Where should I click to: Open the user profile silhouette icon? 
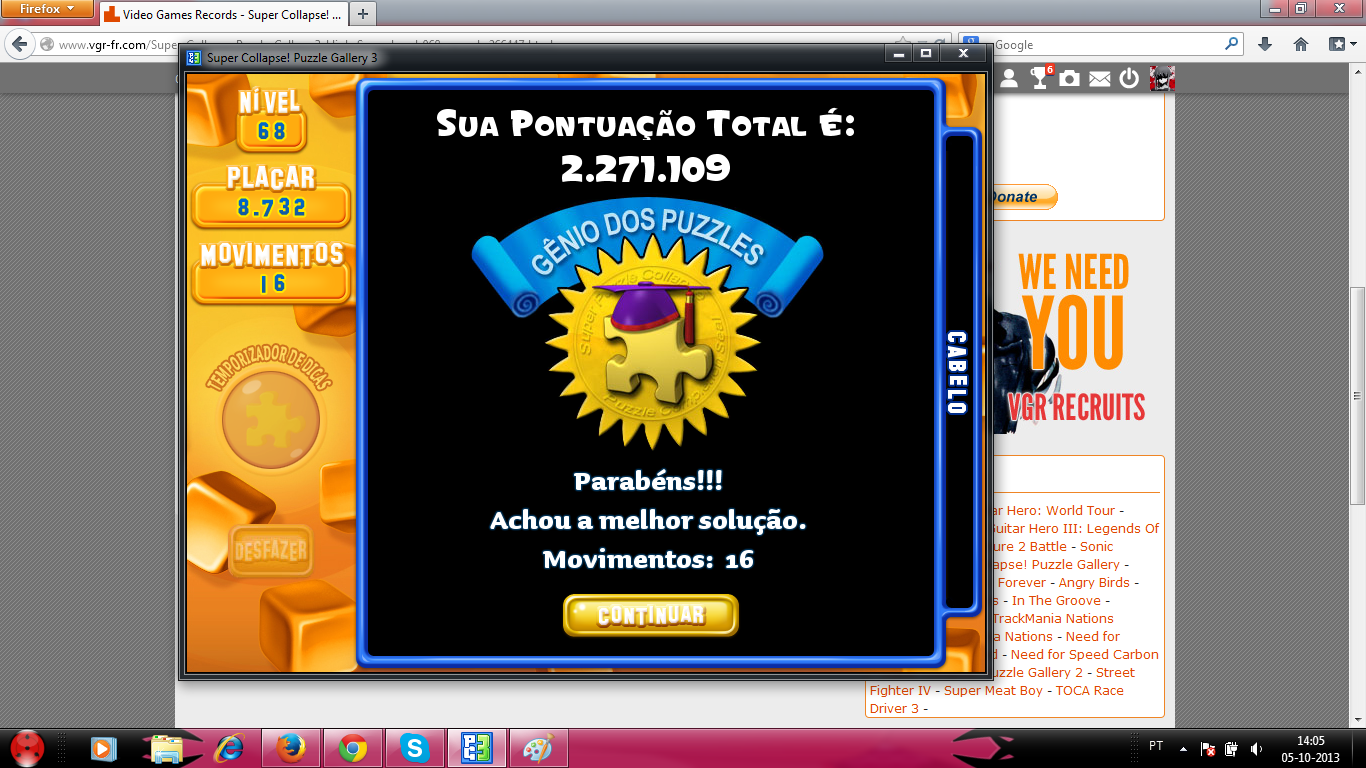[1010, 78]
